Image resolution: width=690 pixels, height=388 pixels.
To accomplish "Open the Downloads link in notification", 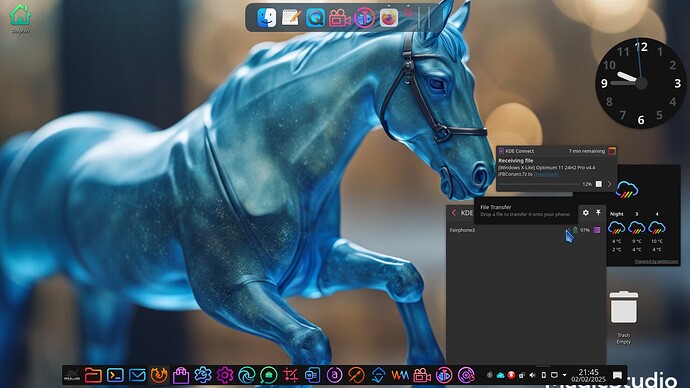I will tap(546, 174).
